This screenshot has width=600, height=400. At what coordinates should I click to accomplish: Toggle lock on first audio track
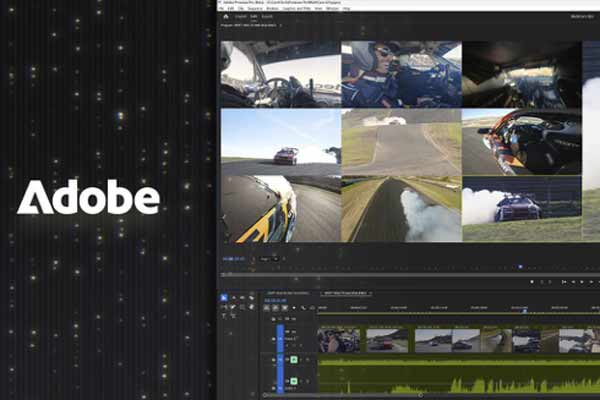[274, 360]
